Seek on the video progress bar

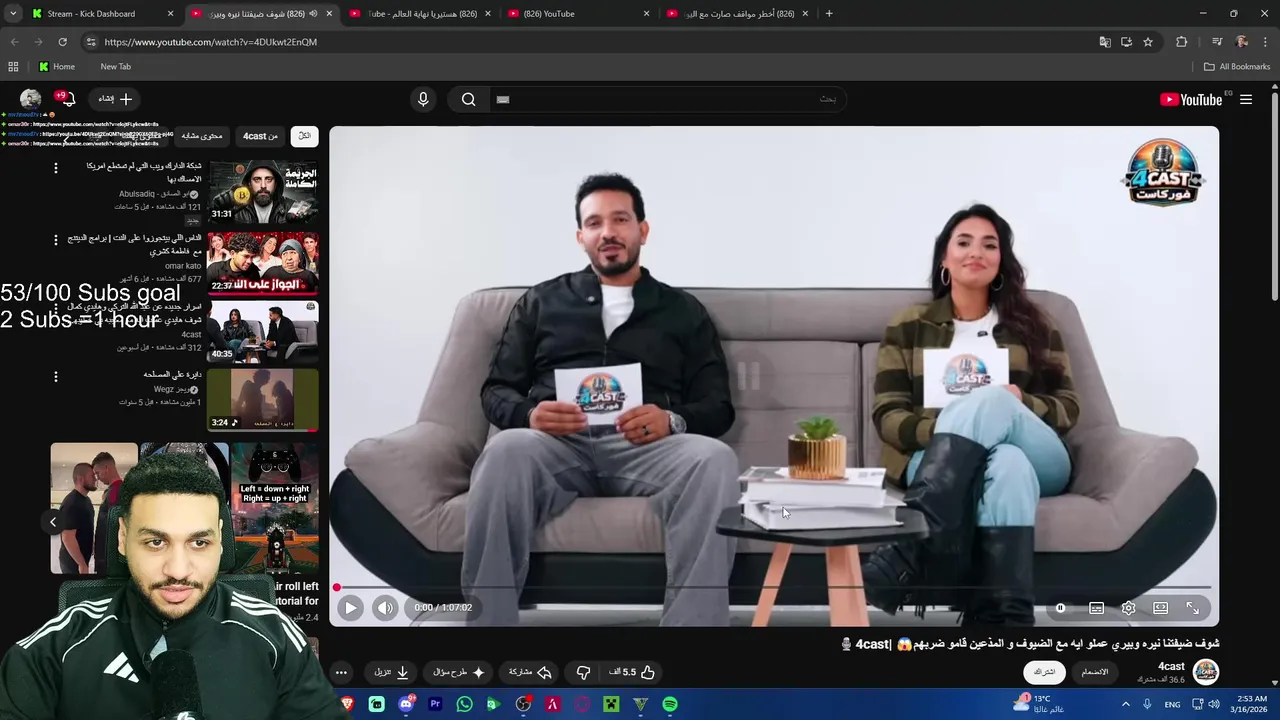point(774,587)
